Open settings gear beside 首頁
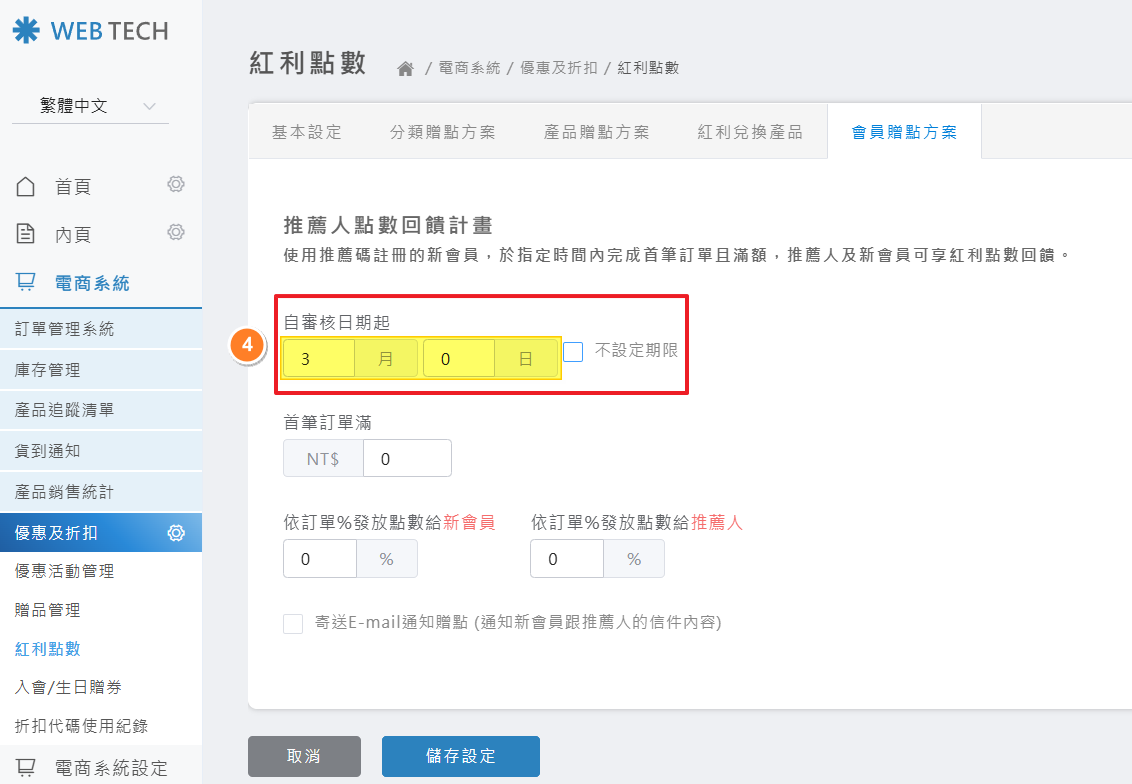Screen dimensions: 1132x784 click(176, 184)
